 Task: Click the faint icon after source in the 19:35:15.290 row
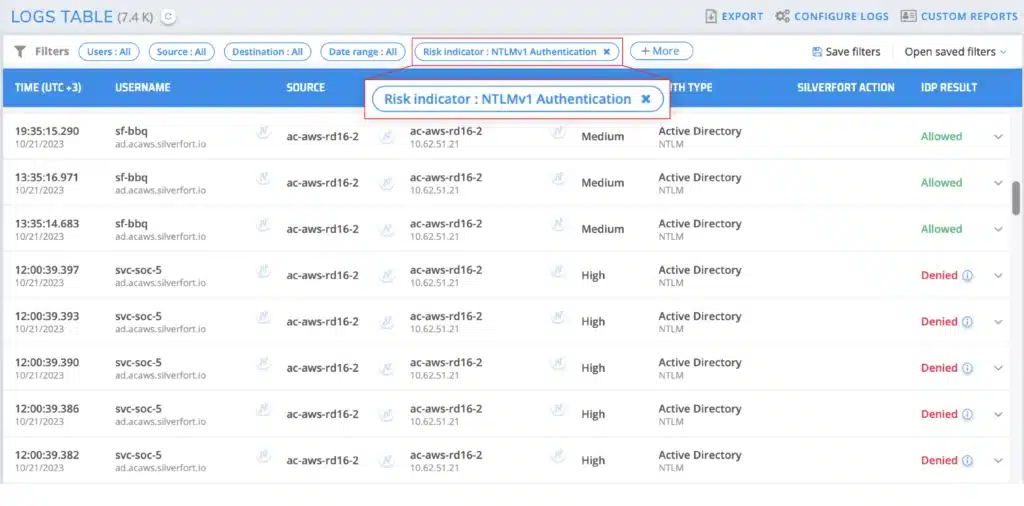coord(387,136)
